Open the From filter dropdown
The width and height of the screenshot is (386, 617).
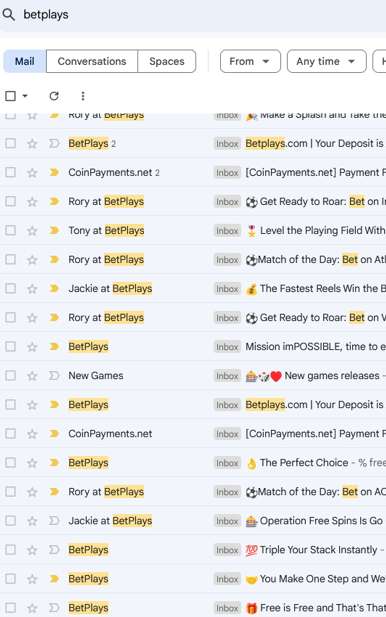coord(250,61)
